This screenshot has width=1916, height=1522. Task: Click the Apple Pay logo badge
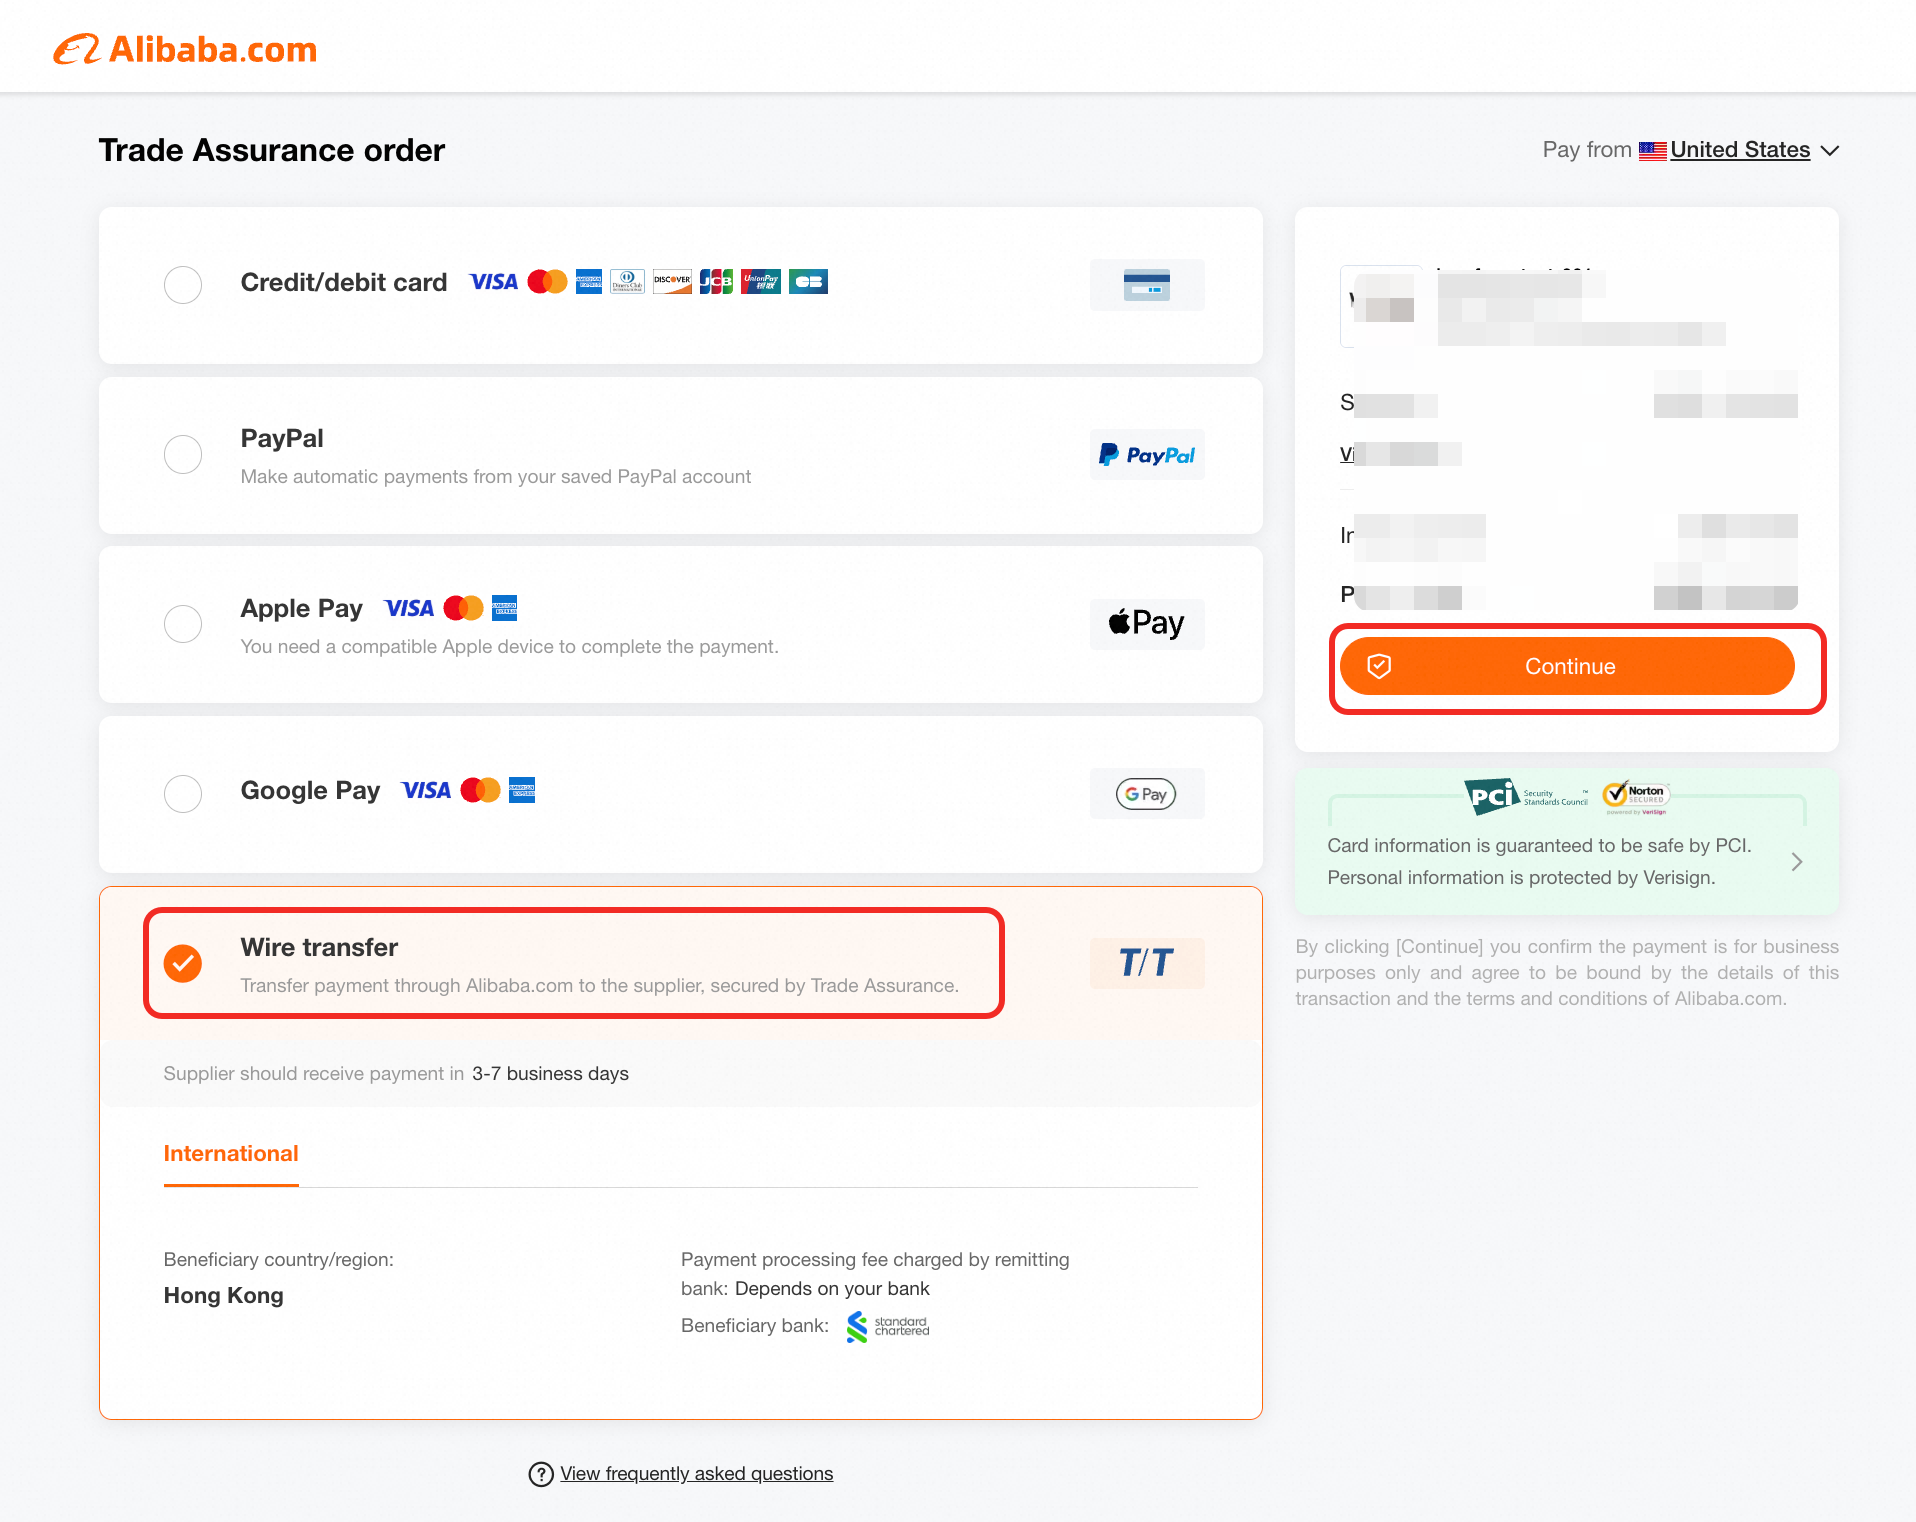1147,624
